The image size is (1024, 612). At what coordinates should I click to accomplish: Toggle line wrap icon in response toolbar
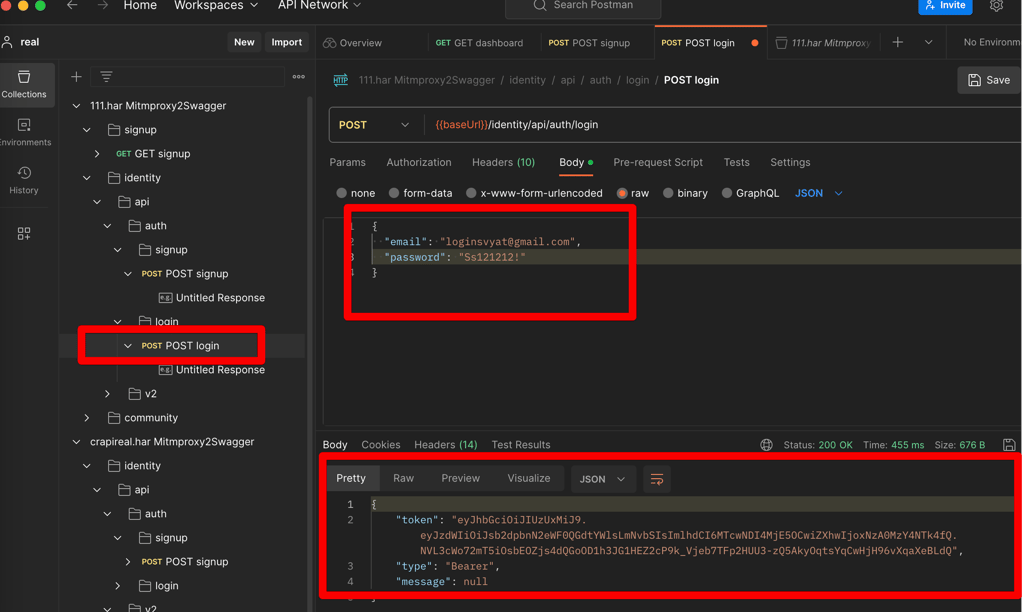click(657, 479)
